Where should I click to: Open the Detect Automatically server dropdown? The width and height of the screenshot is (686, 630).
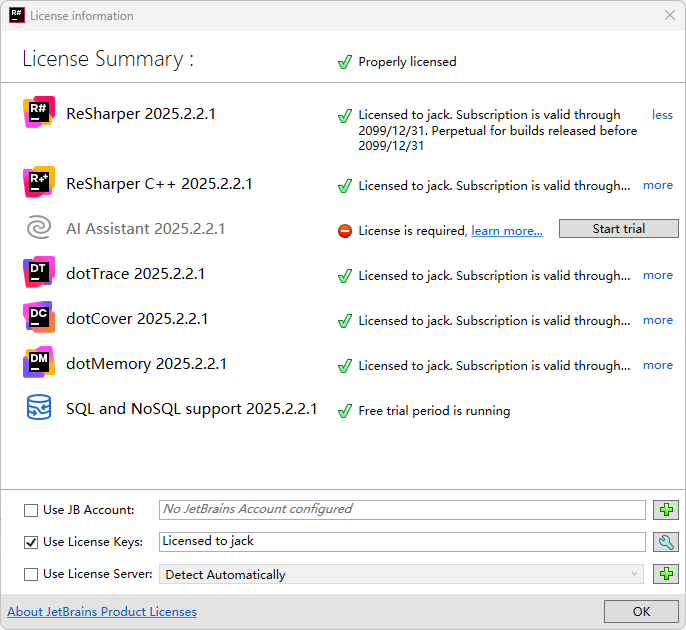coord(402,574)
